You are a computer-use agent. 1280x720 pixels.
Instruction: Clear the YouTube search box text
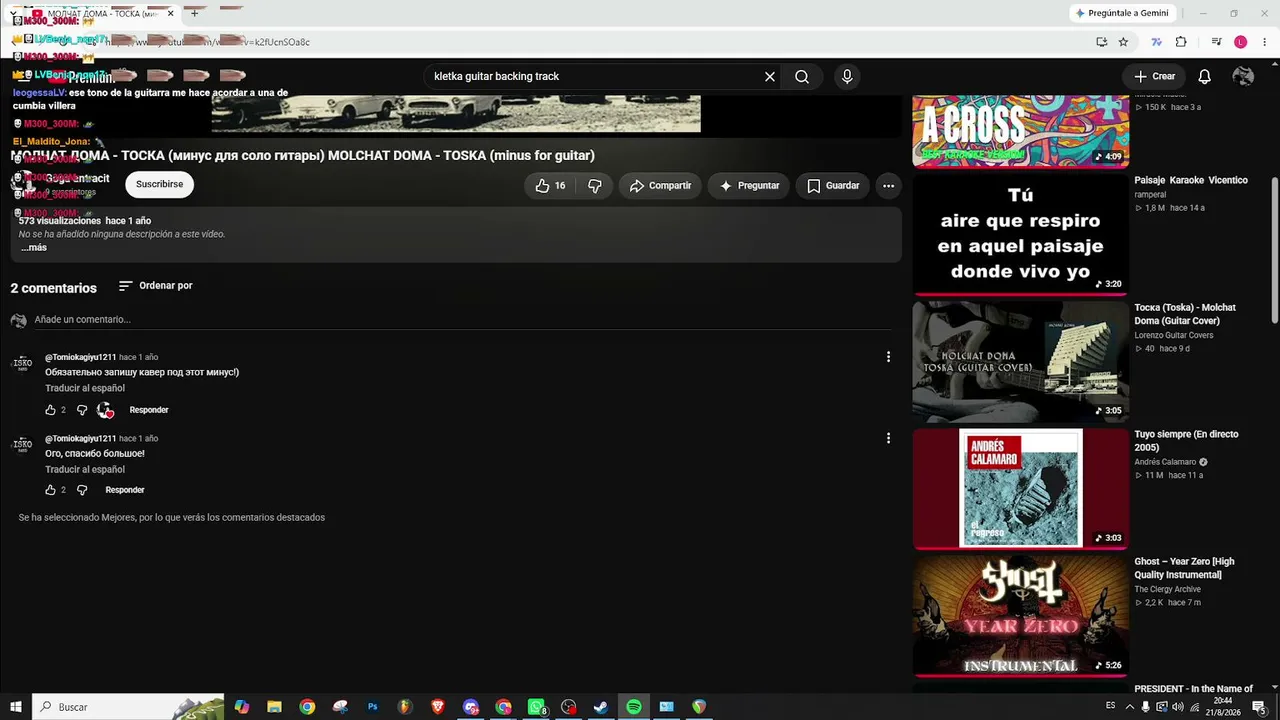click(770, 77)
